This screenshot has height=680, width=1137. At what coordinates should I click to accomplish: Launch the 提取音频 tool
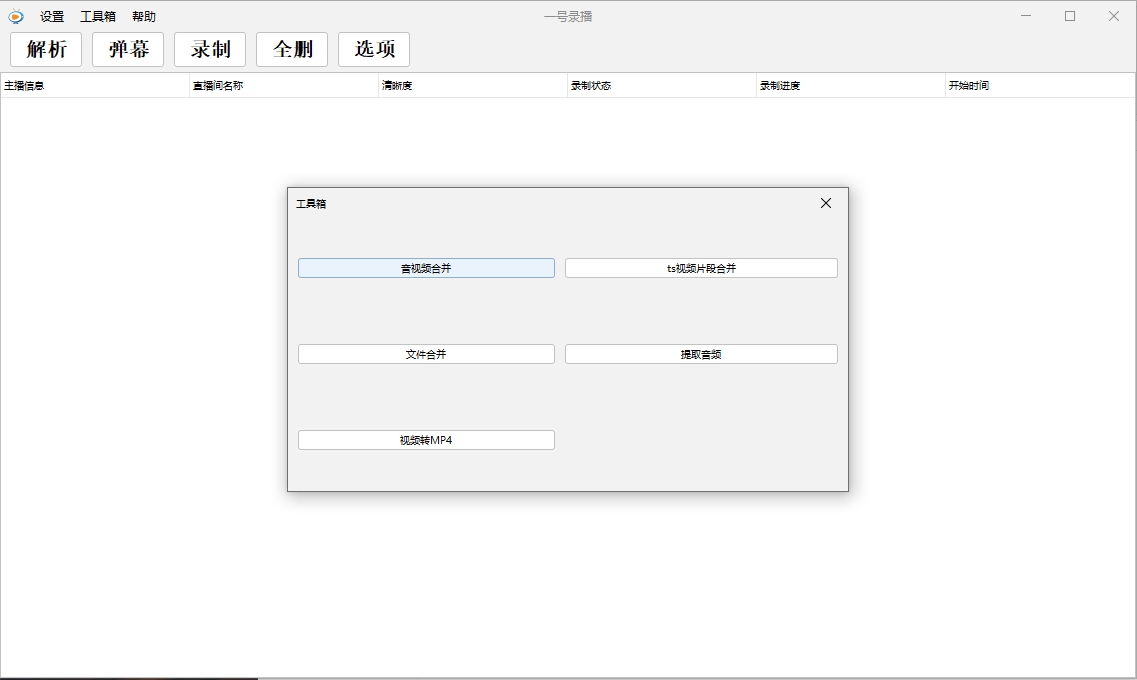pos(701,354)
